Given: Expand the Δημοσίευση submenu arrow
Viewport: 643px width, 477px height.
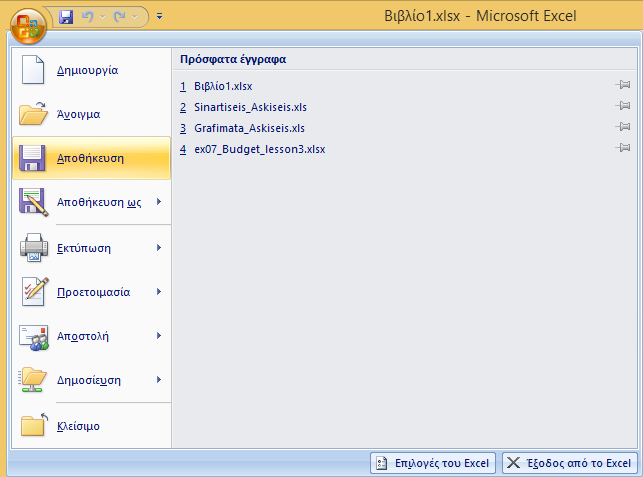Looking at the screenshot, I should [x=159, y=379].
